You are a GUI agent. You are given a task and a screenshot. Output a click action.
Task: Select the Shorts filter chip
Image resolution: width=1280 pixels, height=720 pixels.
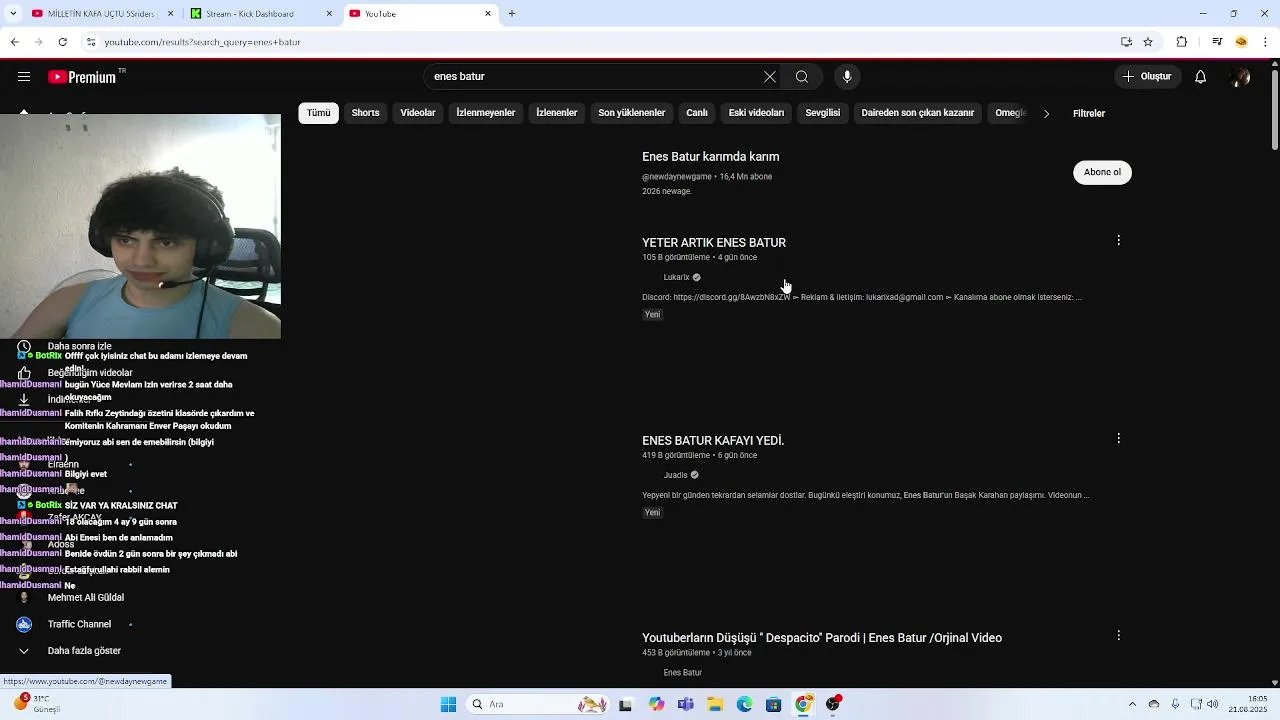(x=365, y=113)
